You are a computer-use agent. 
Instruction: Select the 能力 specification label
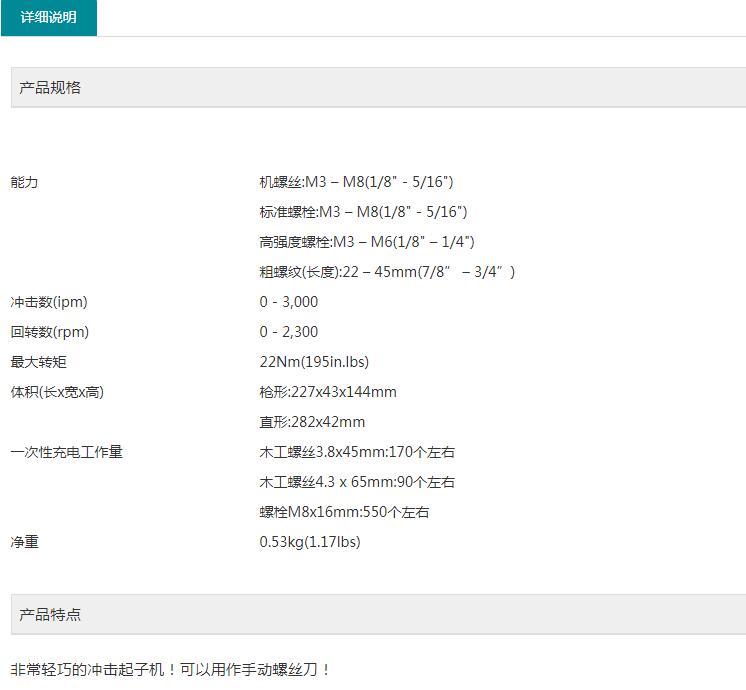(24, 182)
